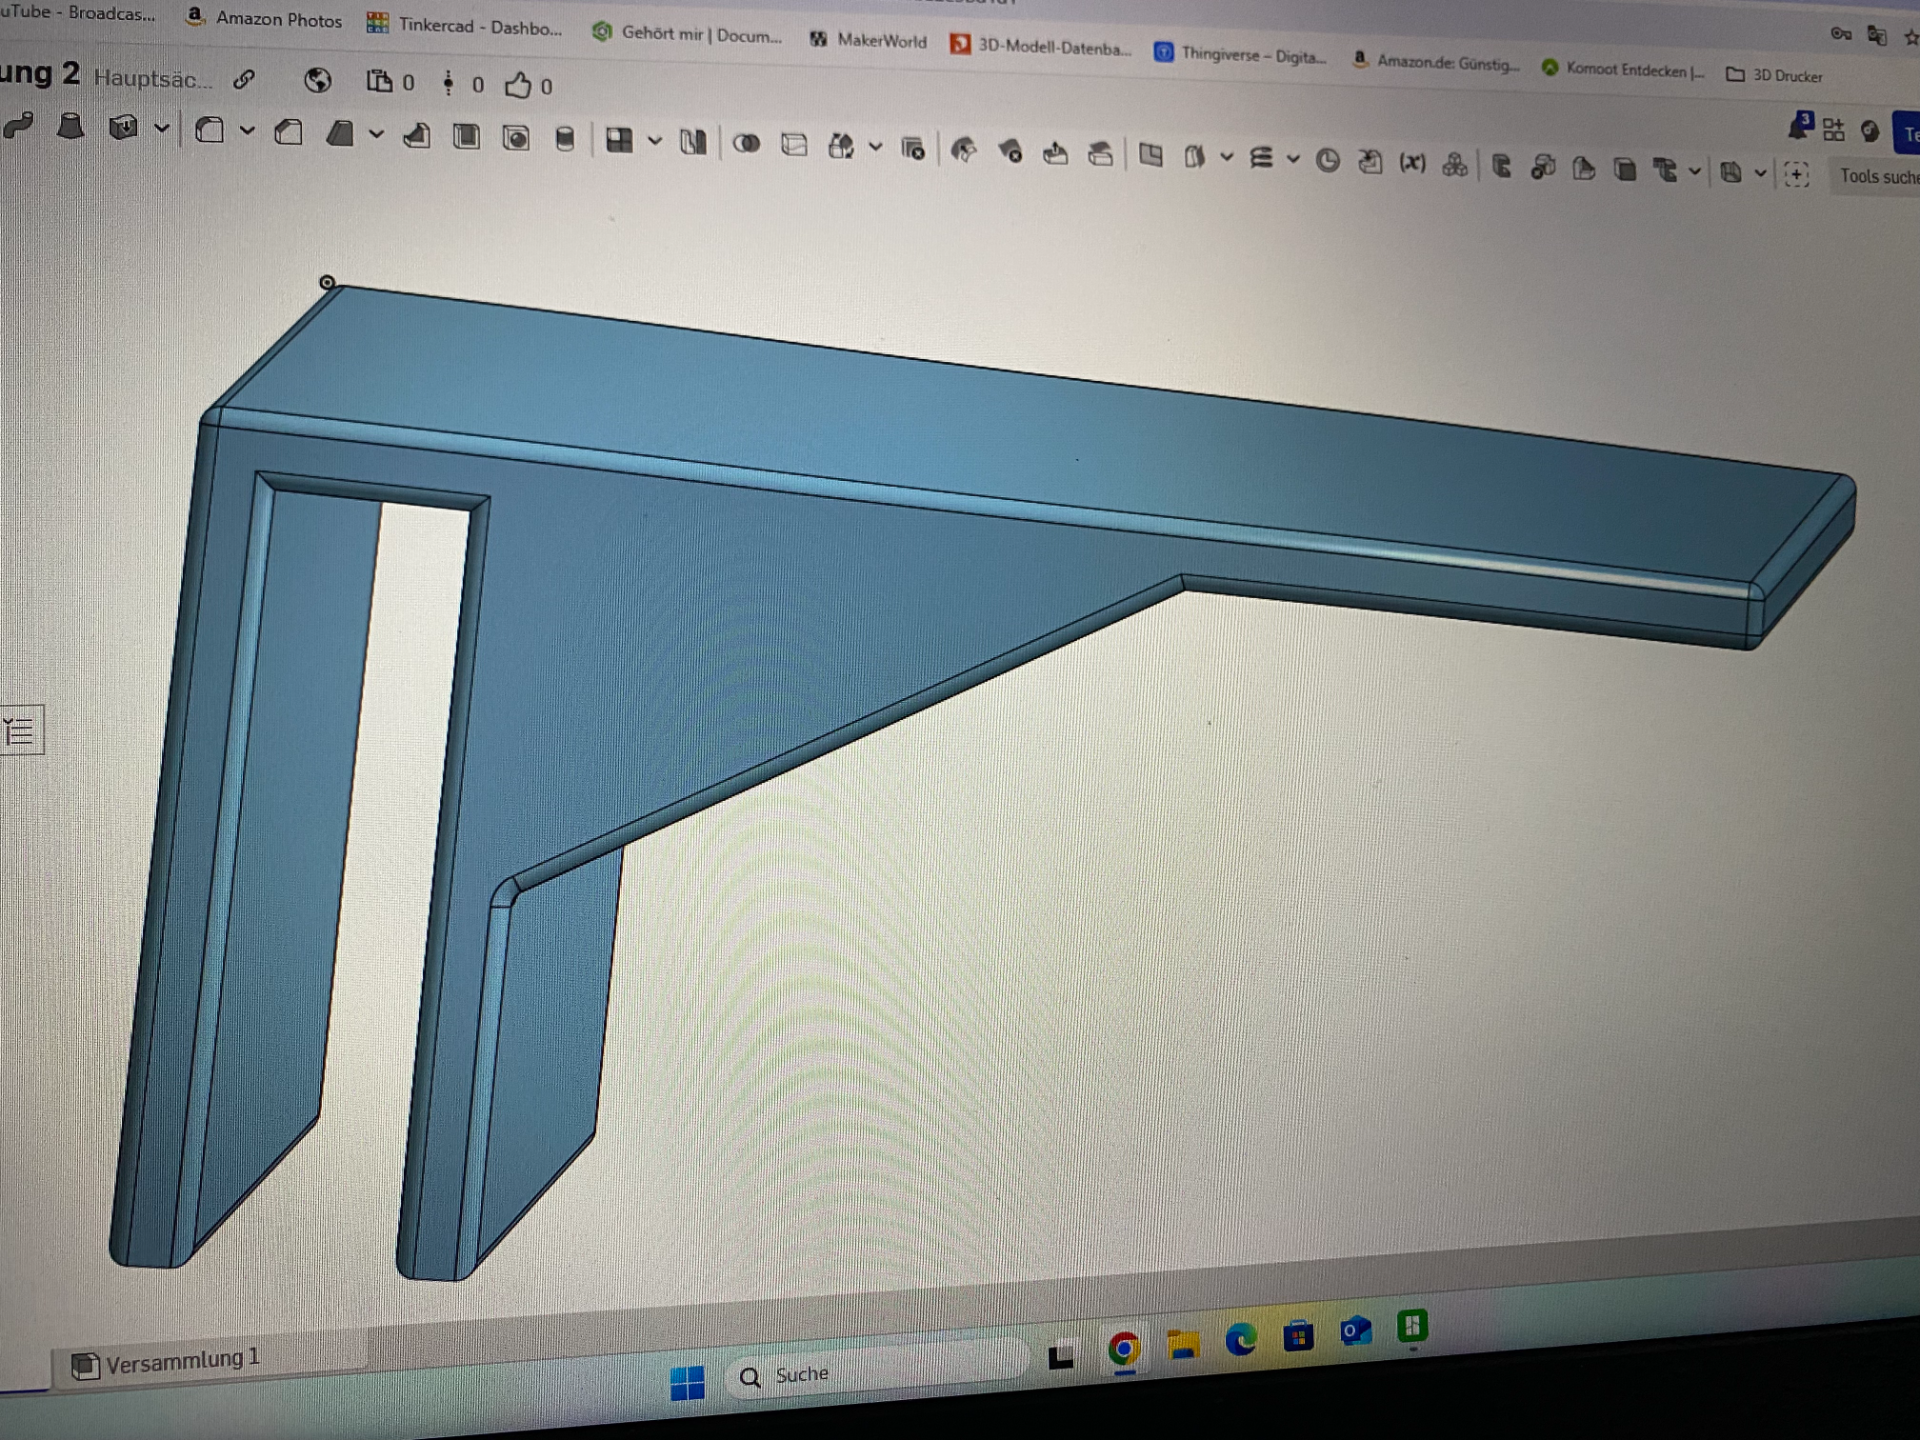
Task: Select the clock-shaped toolbar icon
Action: pyautogui.click(x=1328, y=160)
